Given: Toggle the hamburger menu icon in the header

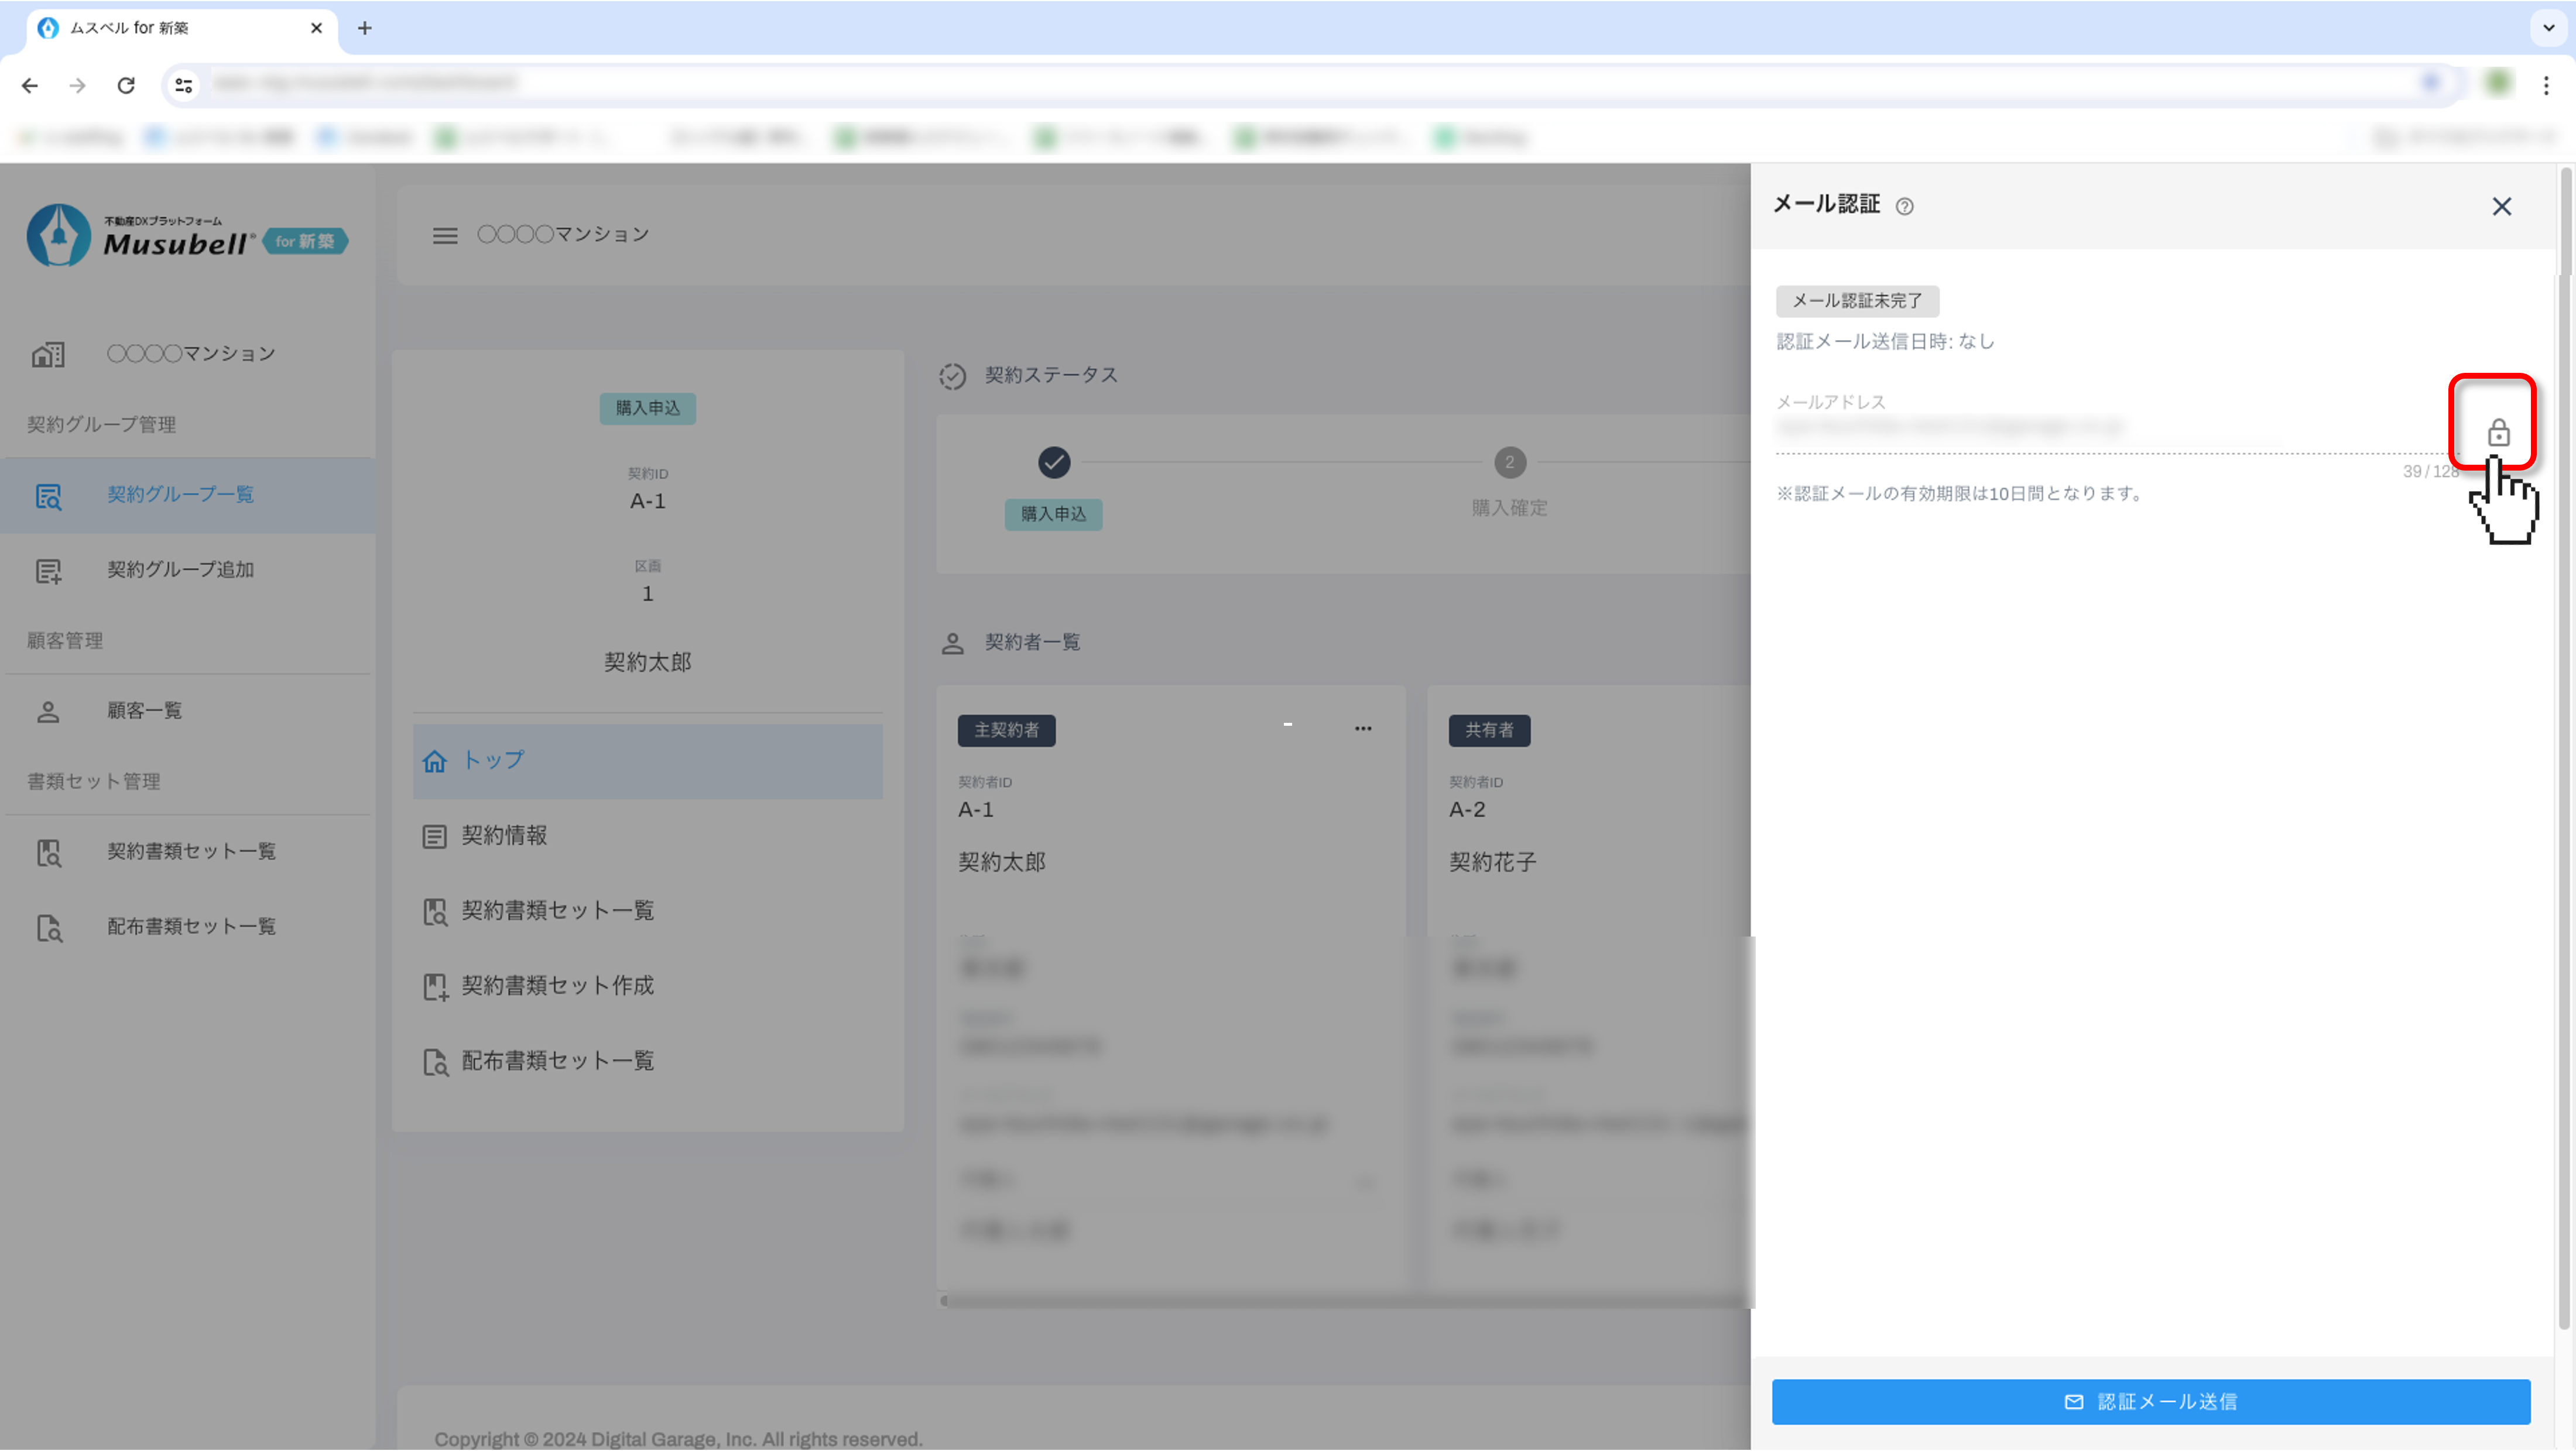Looking at the screenshot, I should (445, 235).
